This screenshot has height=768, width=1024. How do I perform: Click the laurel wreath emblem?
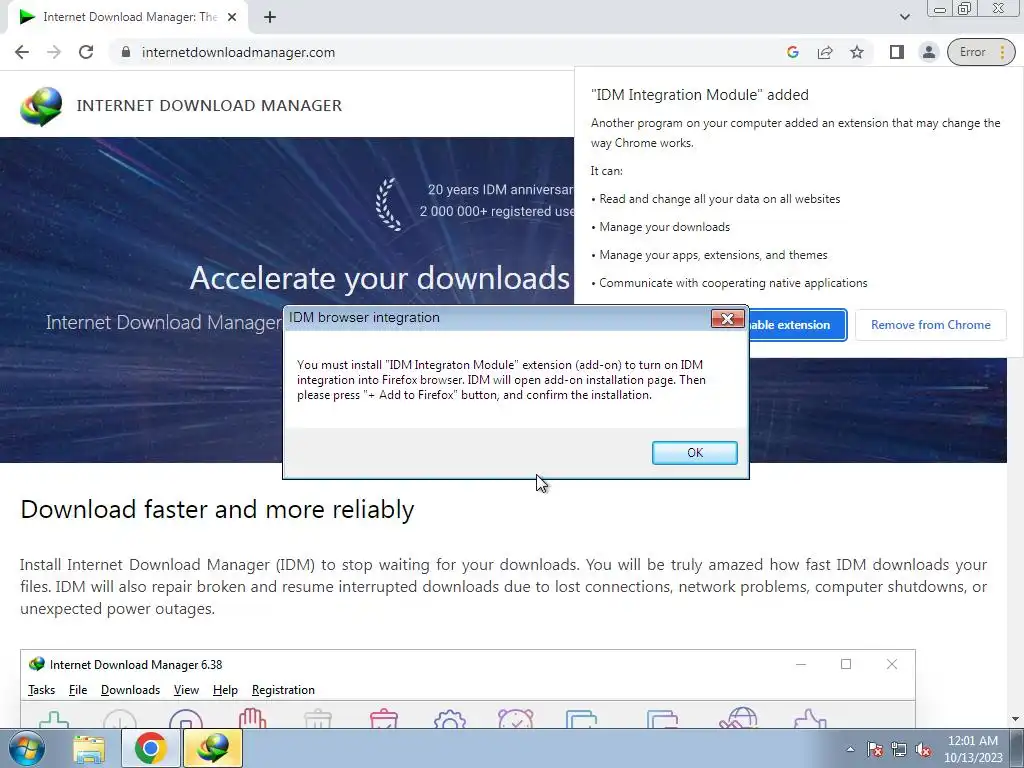pyautogui.click(x=388, y=204)
